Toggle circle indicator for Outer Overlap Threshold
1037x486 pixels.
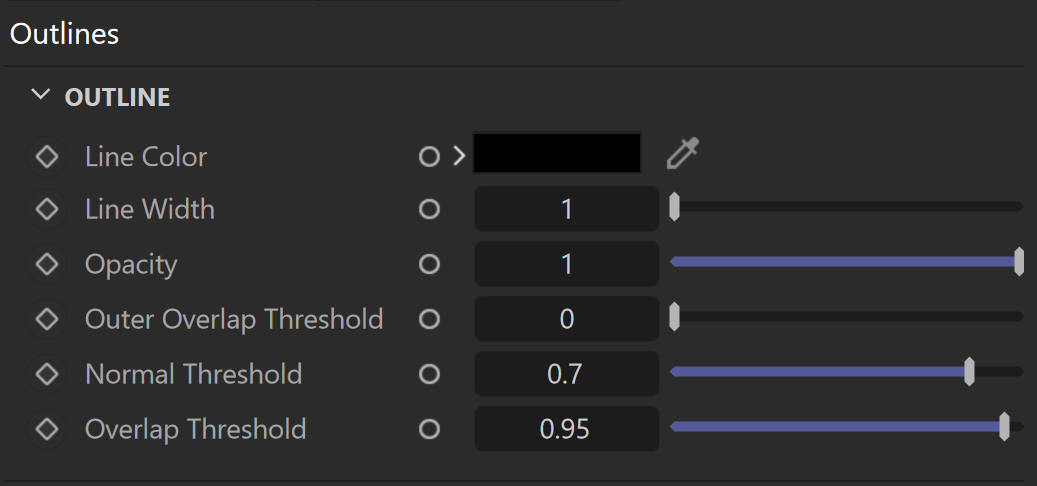(429, 319)
